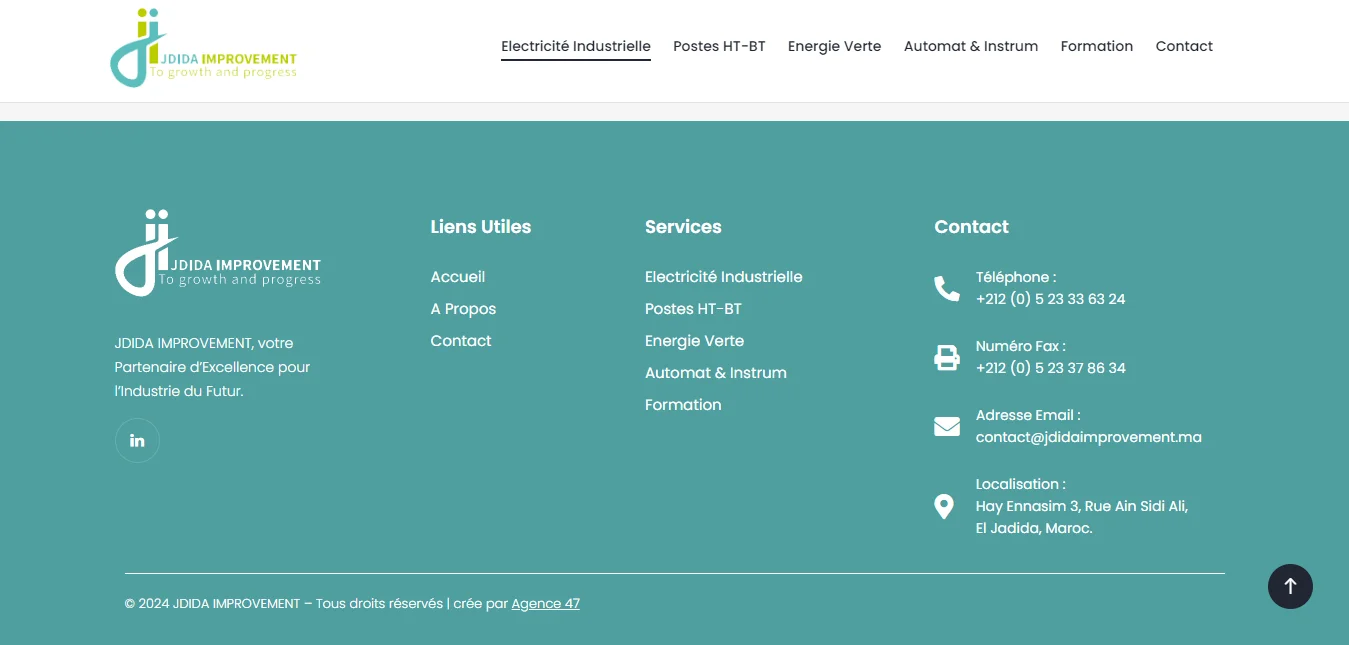Image resolution: width=1349 pixels, height=645 pixels.
Task: Open the A Propos footer link
Action: point(463,309)
